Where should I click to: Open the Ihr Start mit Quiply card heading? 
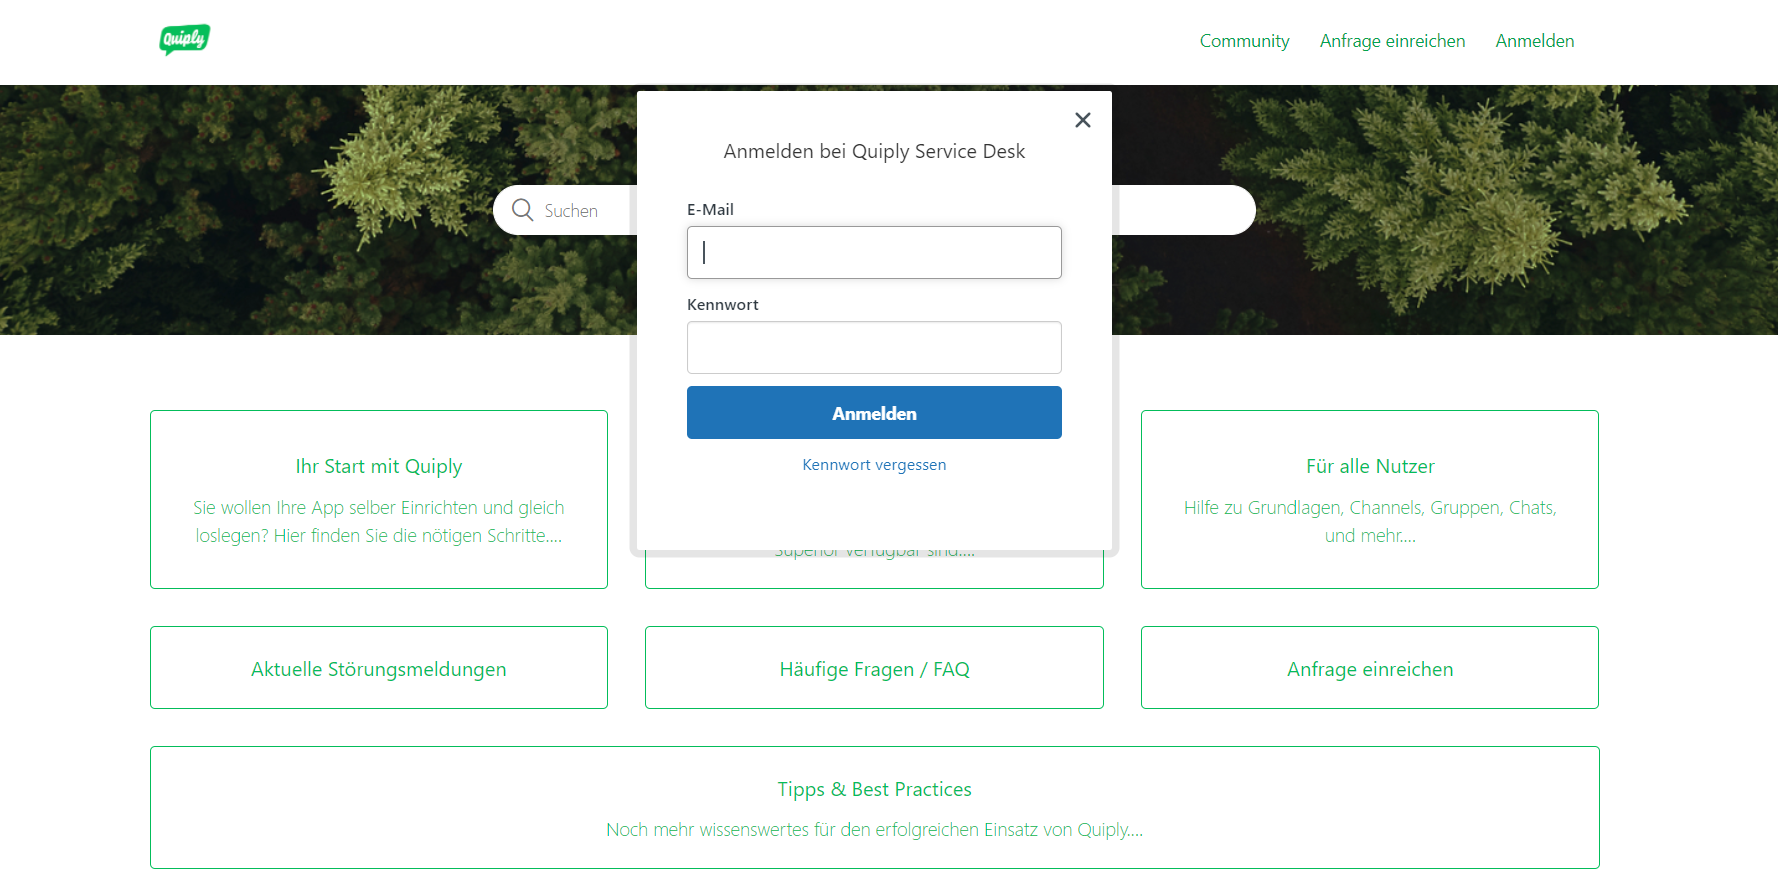click(x=379, y=466)
